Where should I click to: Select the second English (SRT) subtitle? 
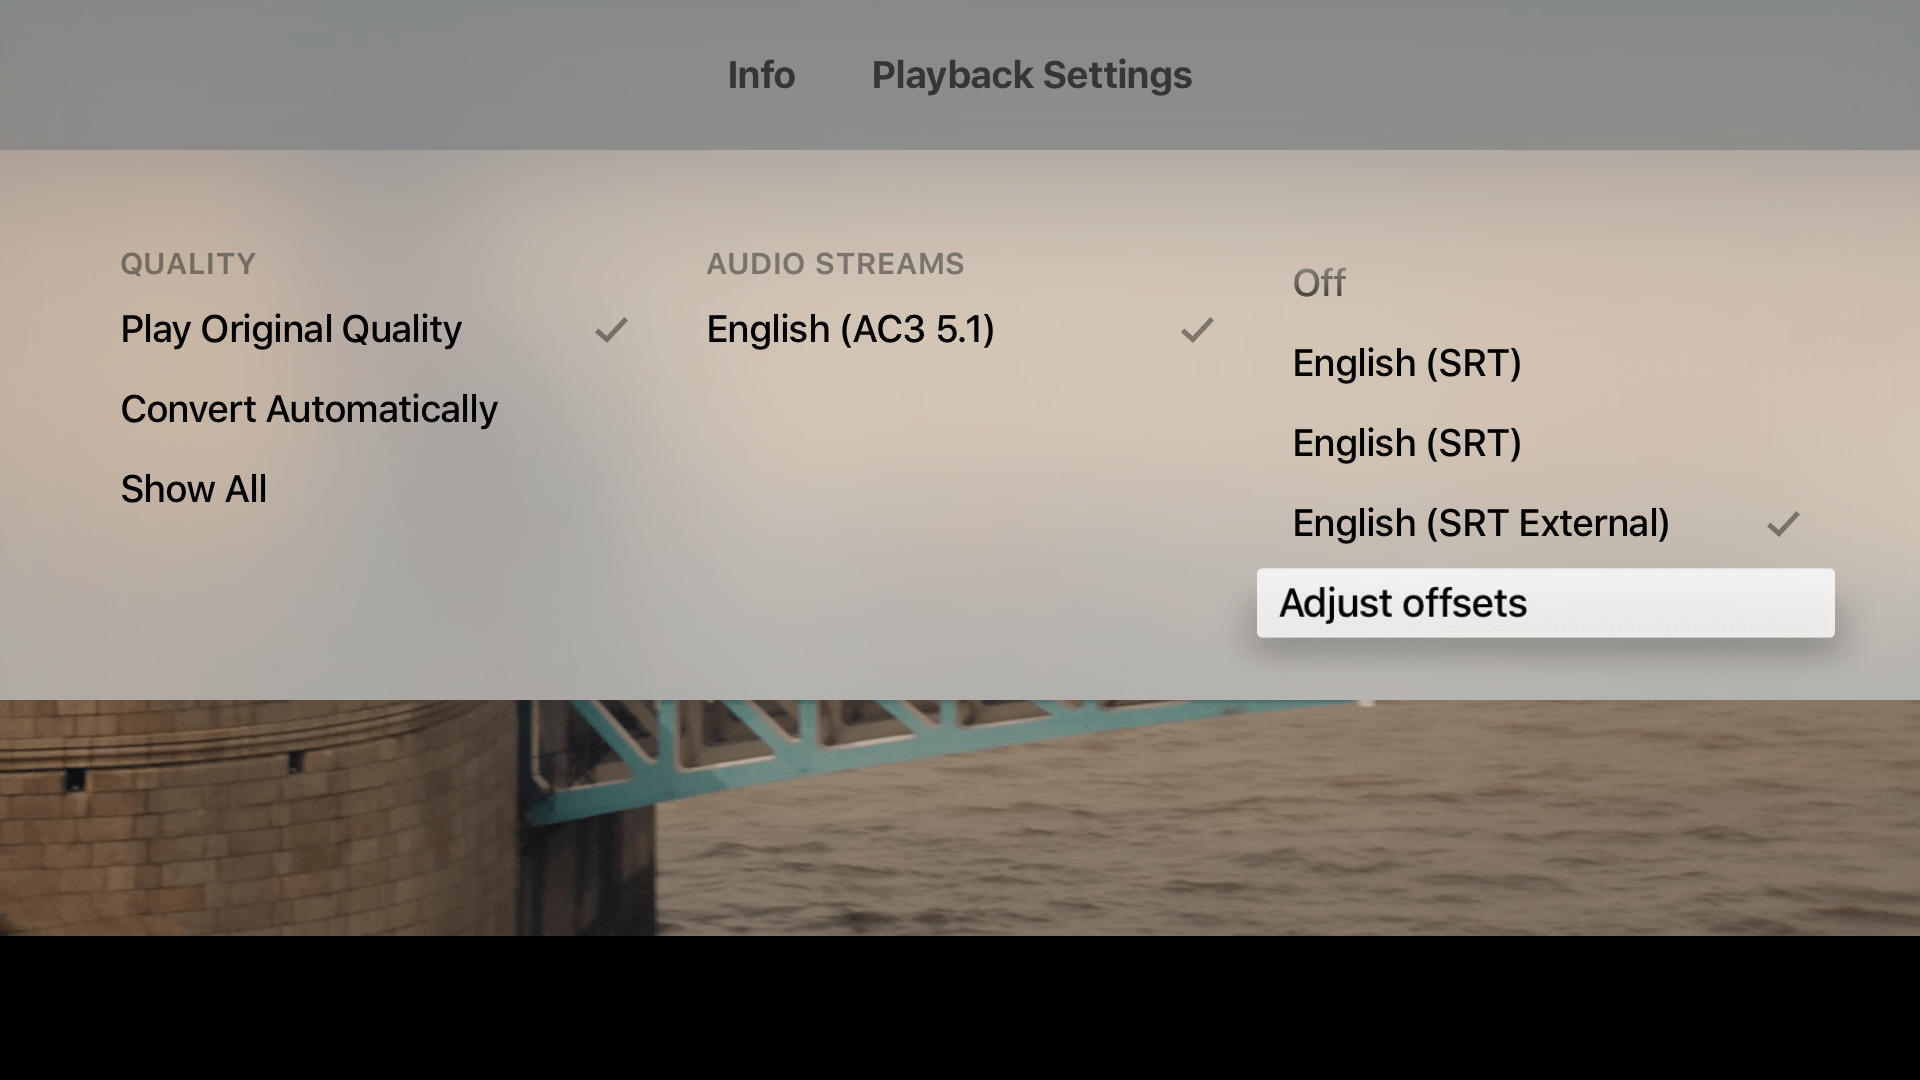tap(1406, 443)
